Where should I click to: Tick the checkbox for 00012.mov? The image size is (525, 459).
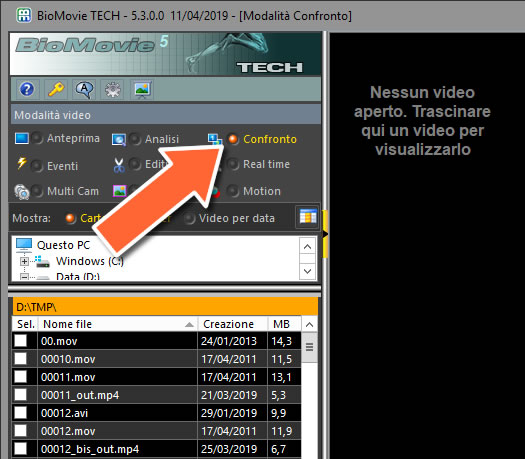click(21, 431)
